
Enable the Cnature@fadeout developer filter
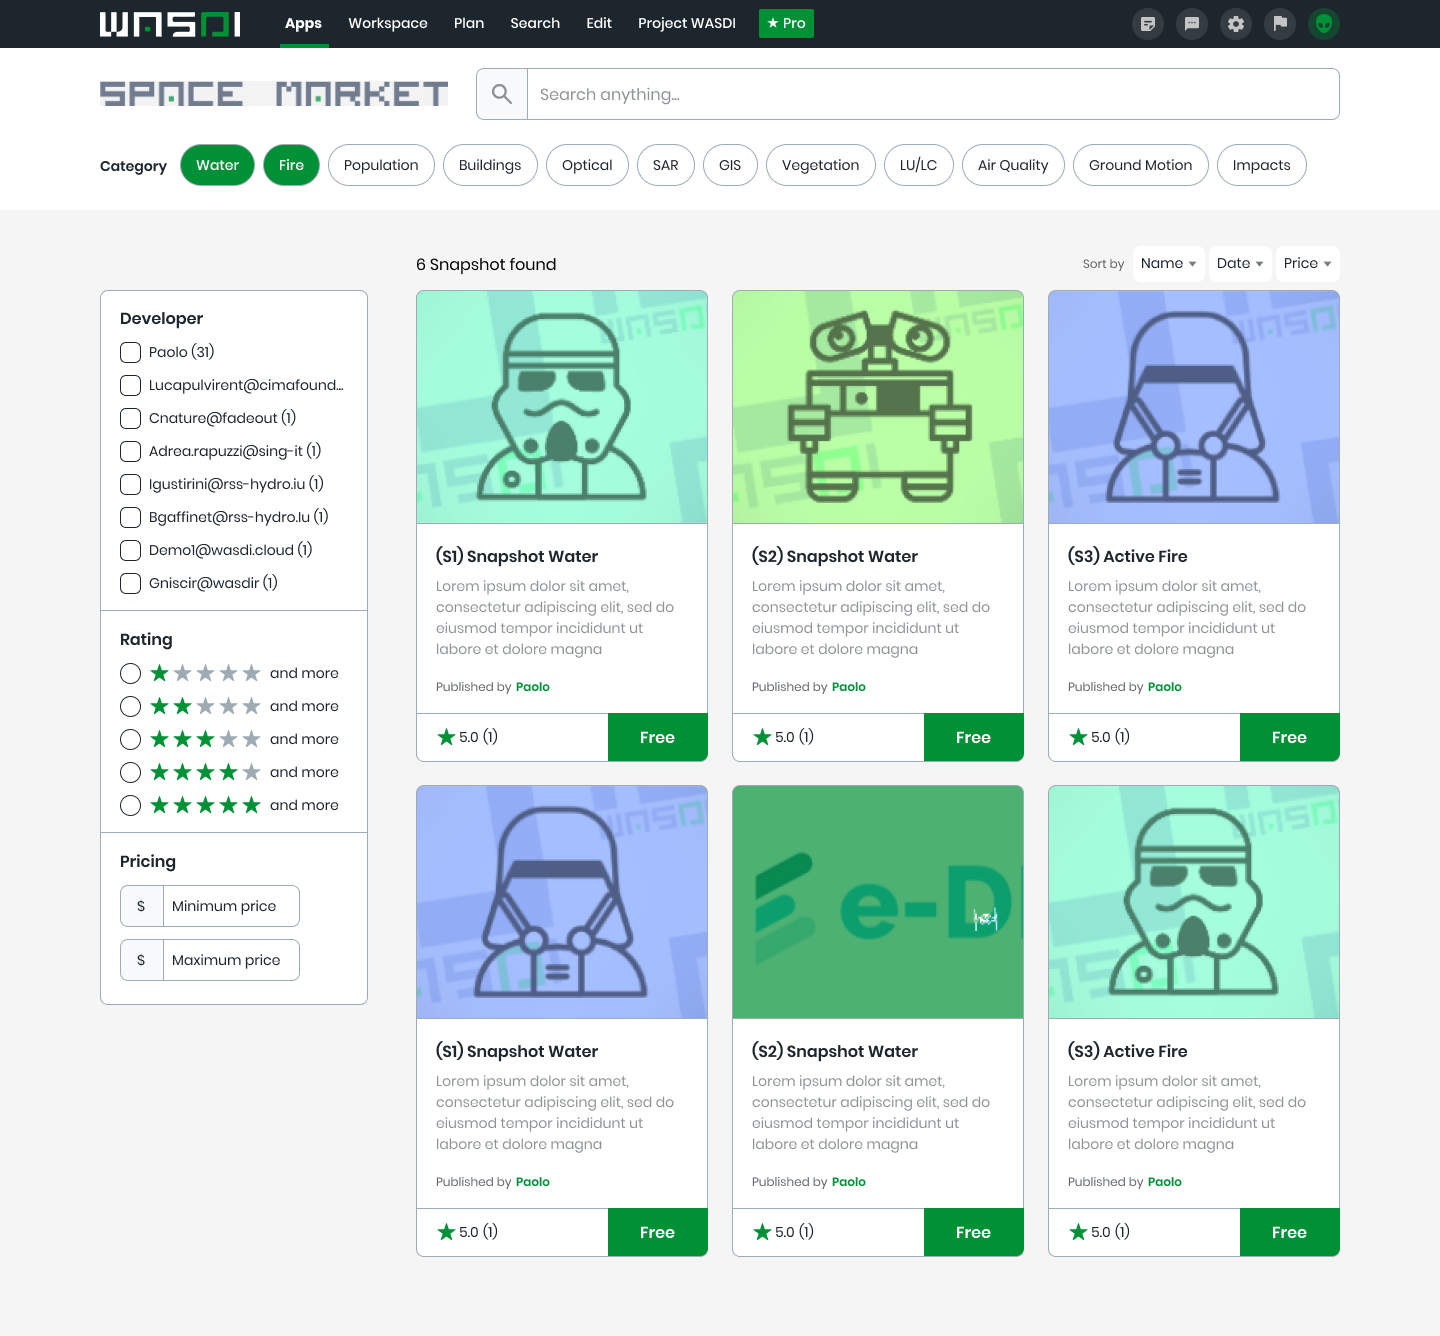click(130, 418)
